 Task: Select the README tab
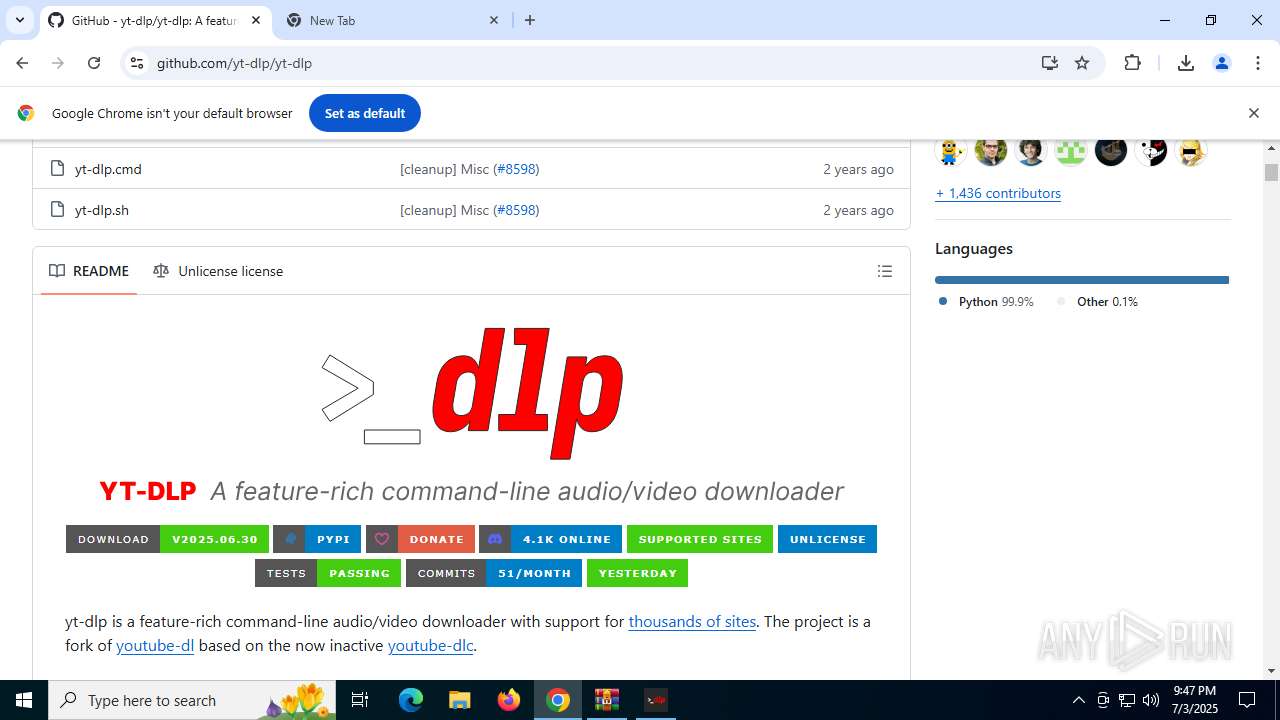(89, 271)
